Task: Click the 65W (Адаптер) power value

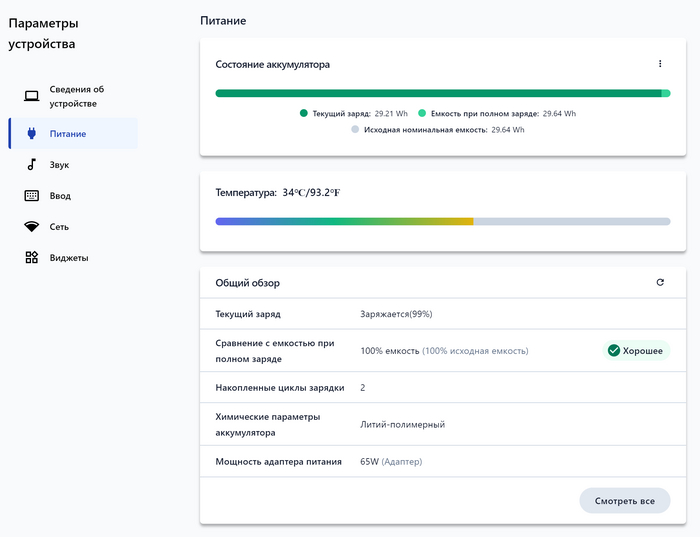Action: click(x=390, y=462)
